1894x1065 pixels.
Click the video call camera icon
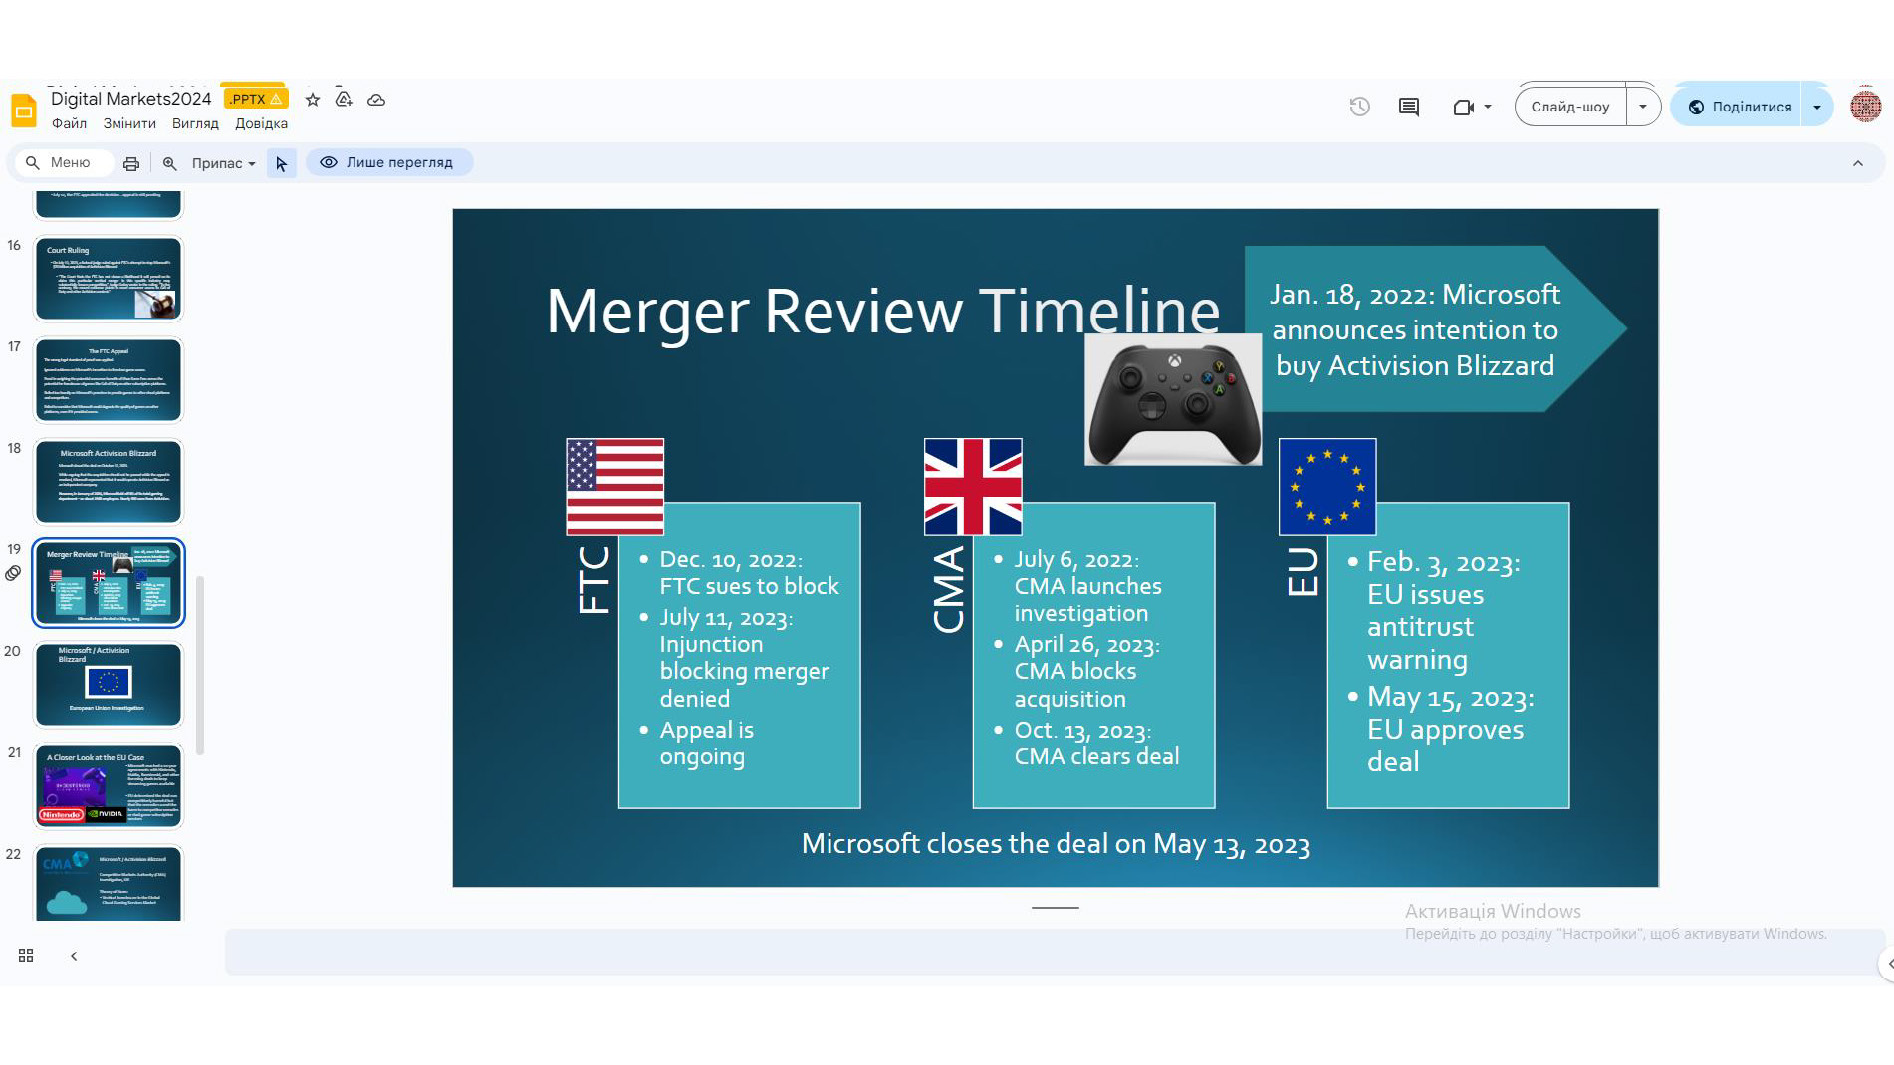click(x=1464, y=107)
